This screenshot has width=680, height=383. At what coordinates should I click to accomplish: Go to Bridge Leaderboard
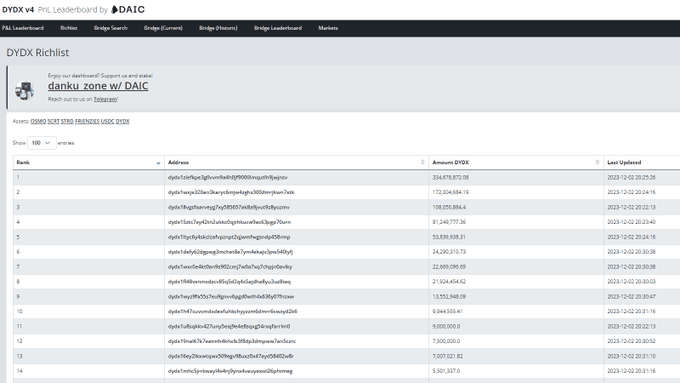[x=278, y=28]
